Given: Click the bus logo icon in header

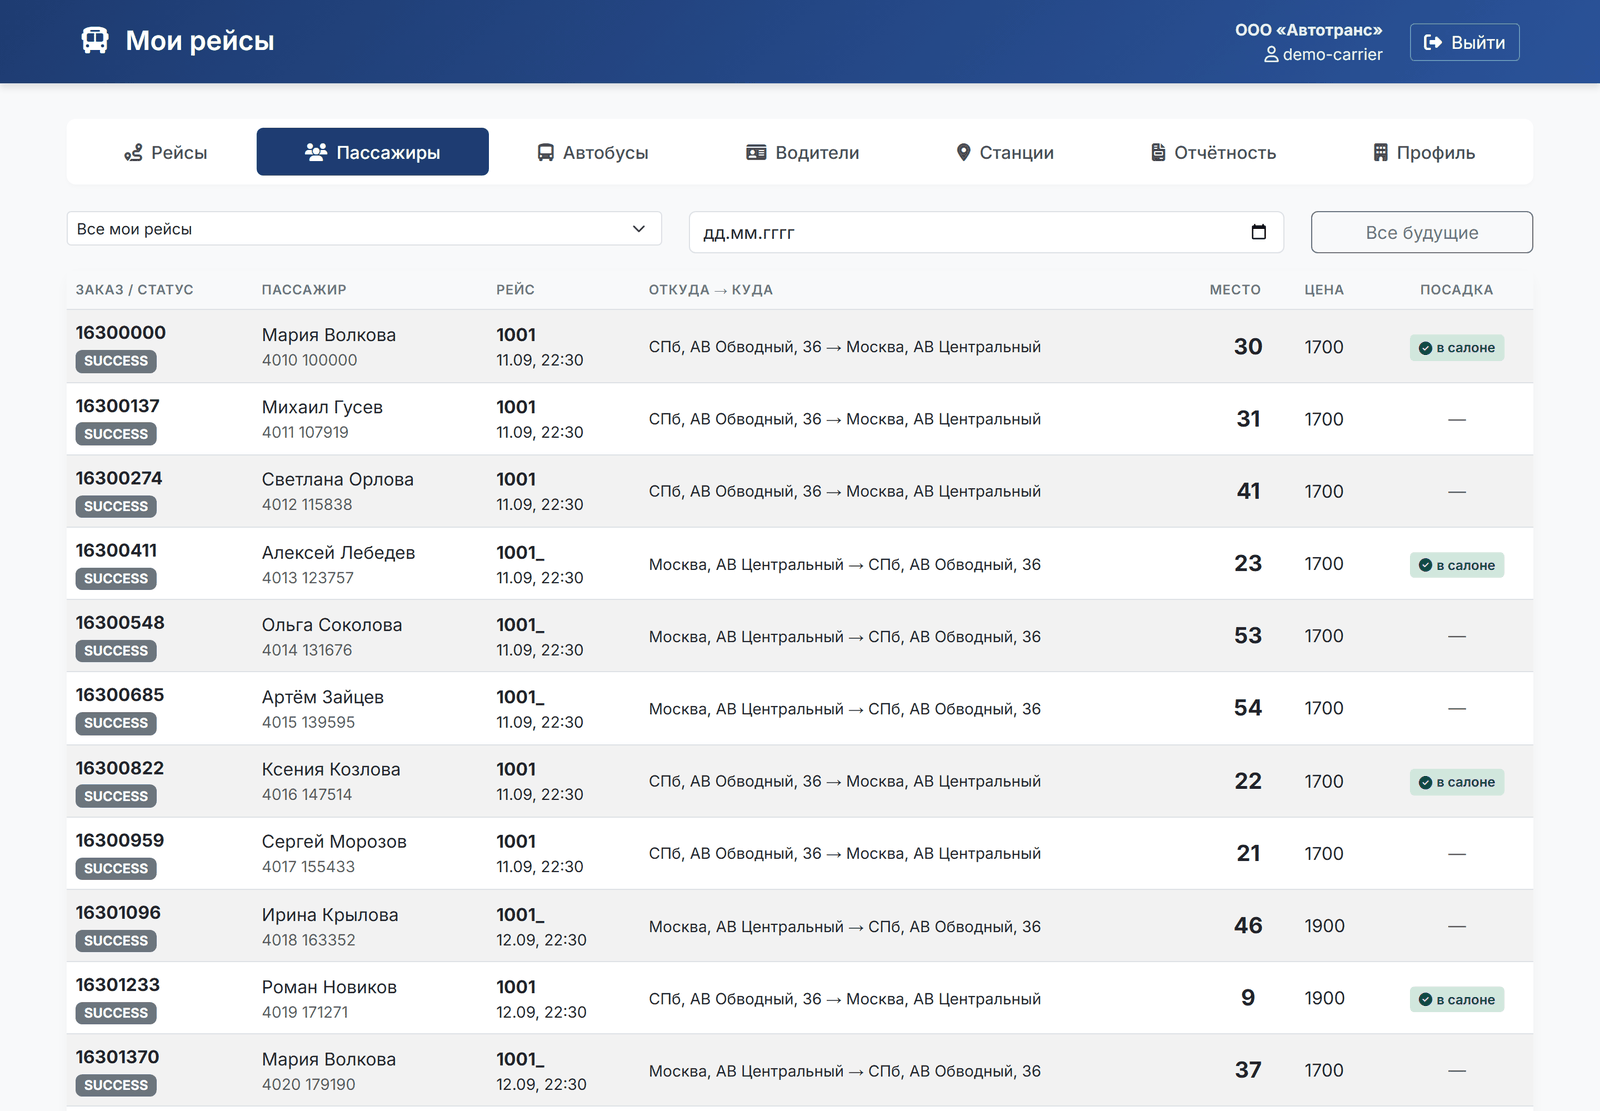Looking at the screenshot, I should point(95,41).
